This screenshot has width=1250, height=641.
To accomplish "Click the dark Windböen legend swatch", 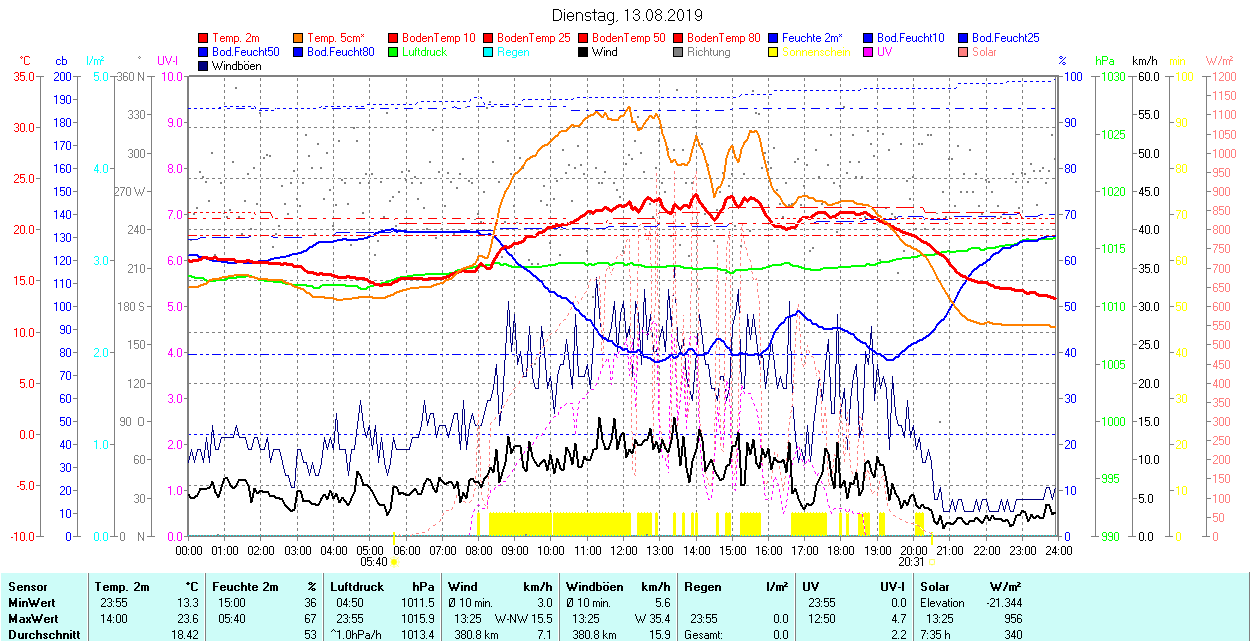I will click(x=204, y=66).
